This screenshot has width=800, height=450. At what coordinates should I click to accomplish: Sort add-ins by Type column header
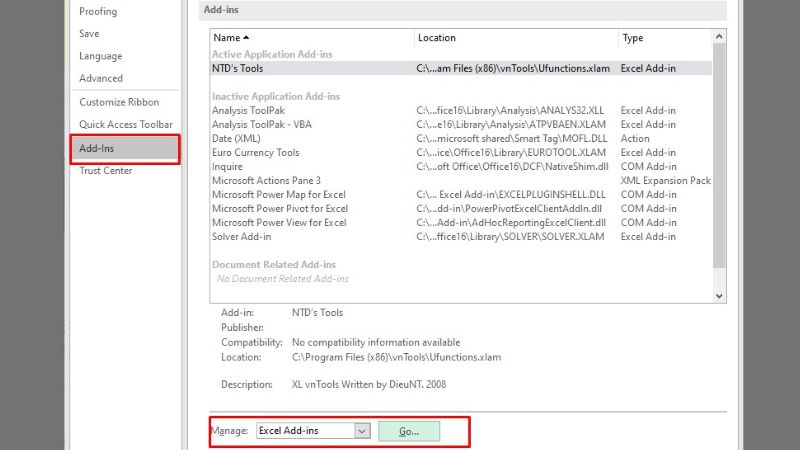pyautogui.click(x=665, y=38)
